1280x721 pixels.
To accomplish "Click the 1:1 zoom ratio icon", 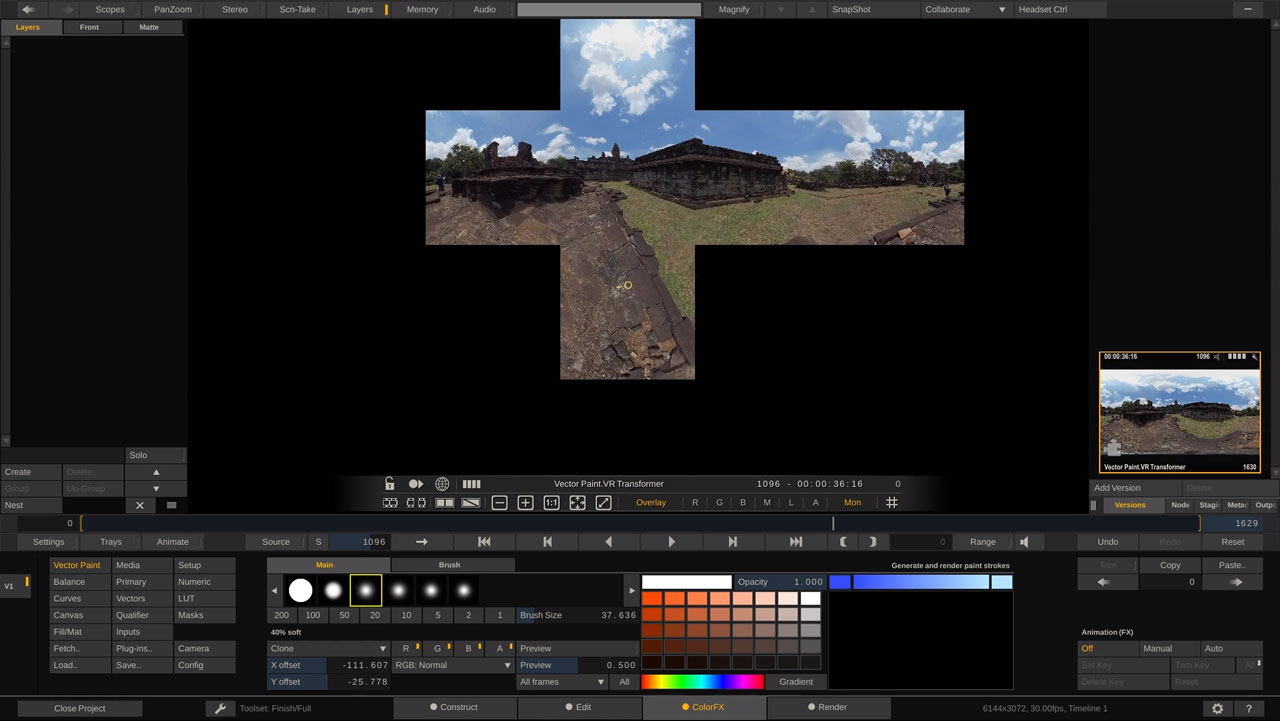I will 551,502.
